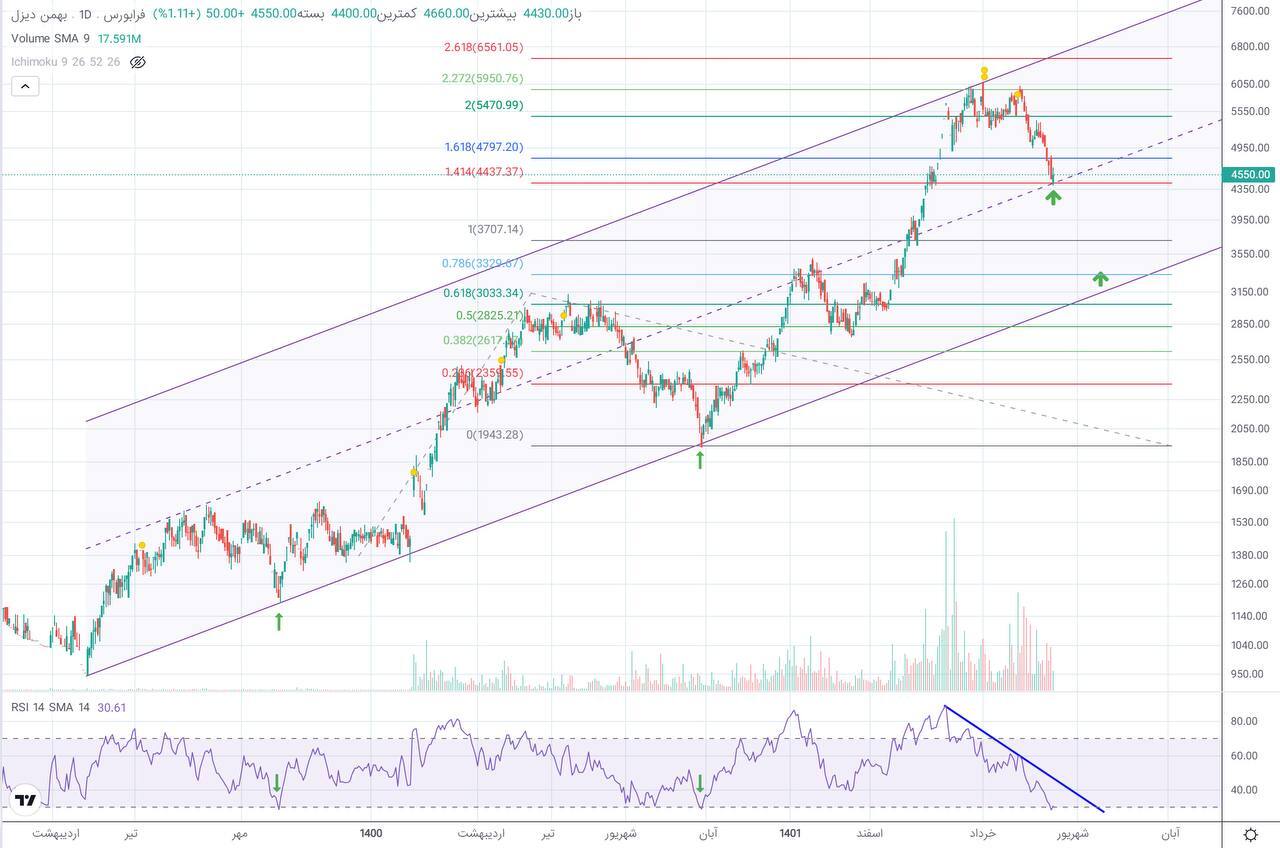Click the Volume value 17.591M
Image resolution: width=1280 pixels, height=848 pixels.
coord(119,38)
